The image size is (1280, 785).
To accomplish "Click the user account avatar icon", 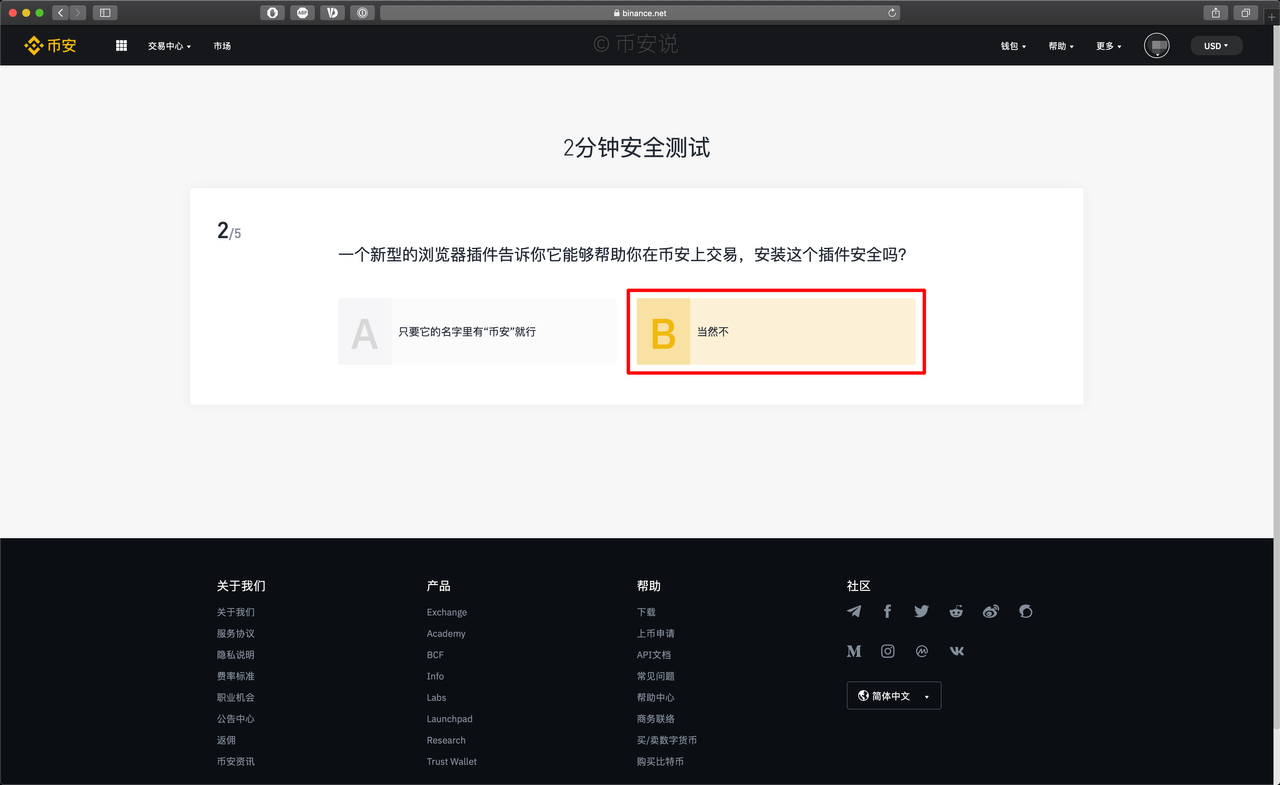I will [x=1157, y=46].
